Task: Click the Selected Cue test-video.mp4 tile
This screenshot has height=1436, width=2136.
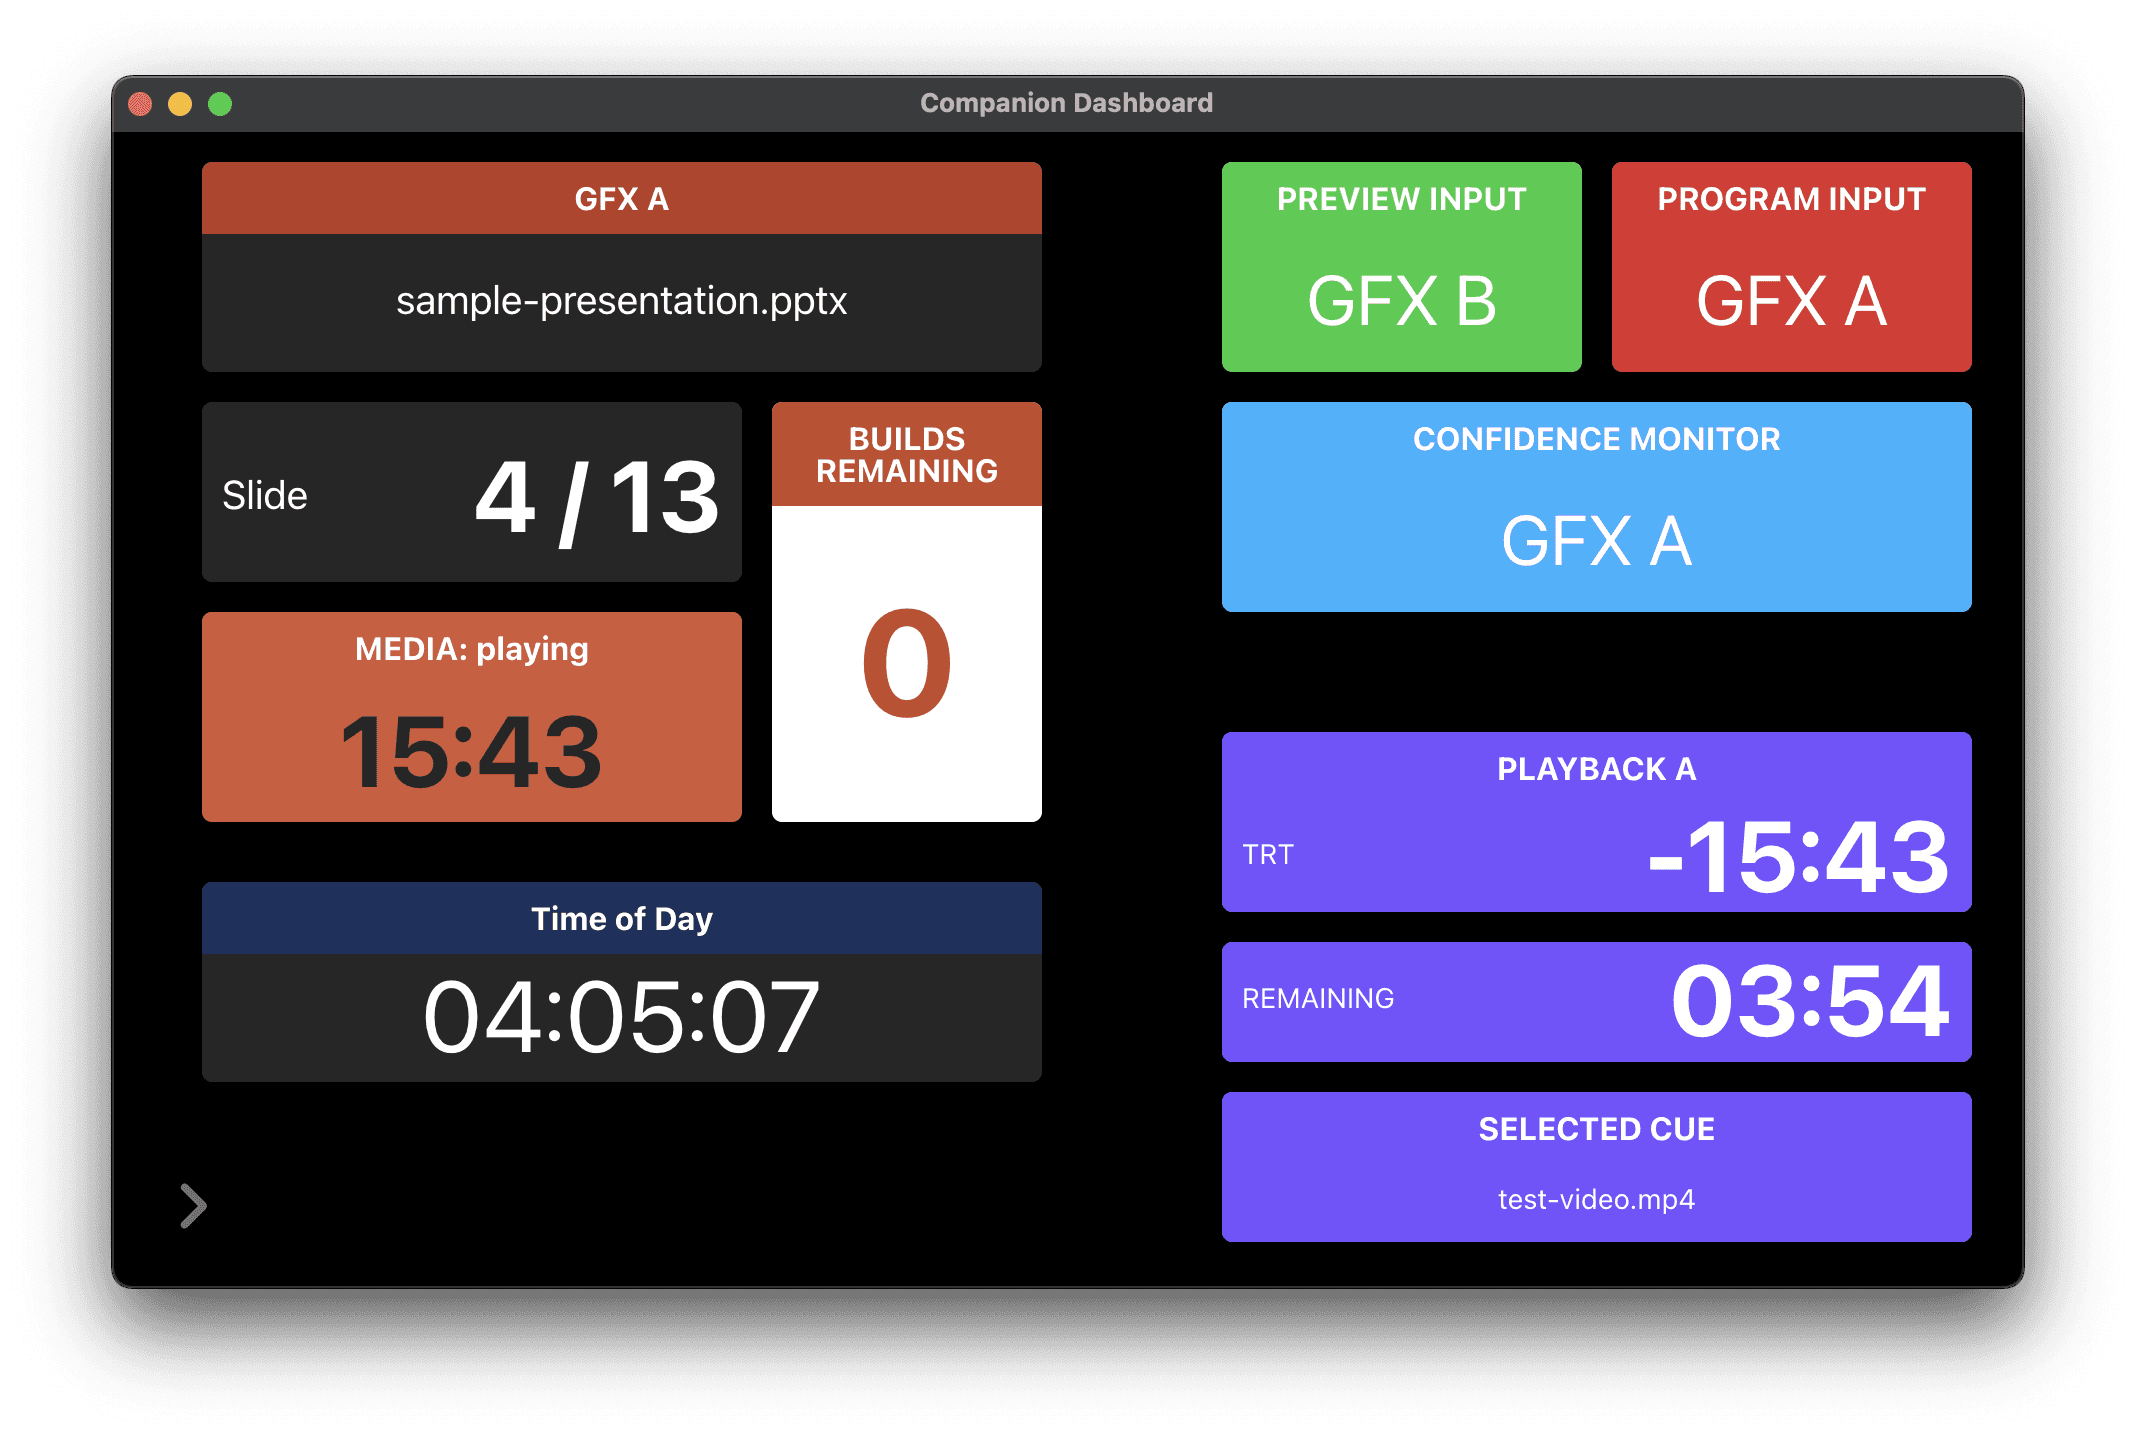Action: (x=1596, y=1168)
